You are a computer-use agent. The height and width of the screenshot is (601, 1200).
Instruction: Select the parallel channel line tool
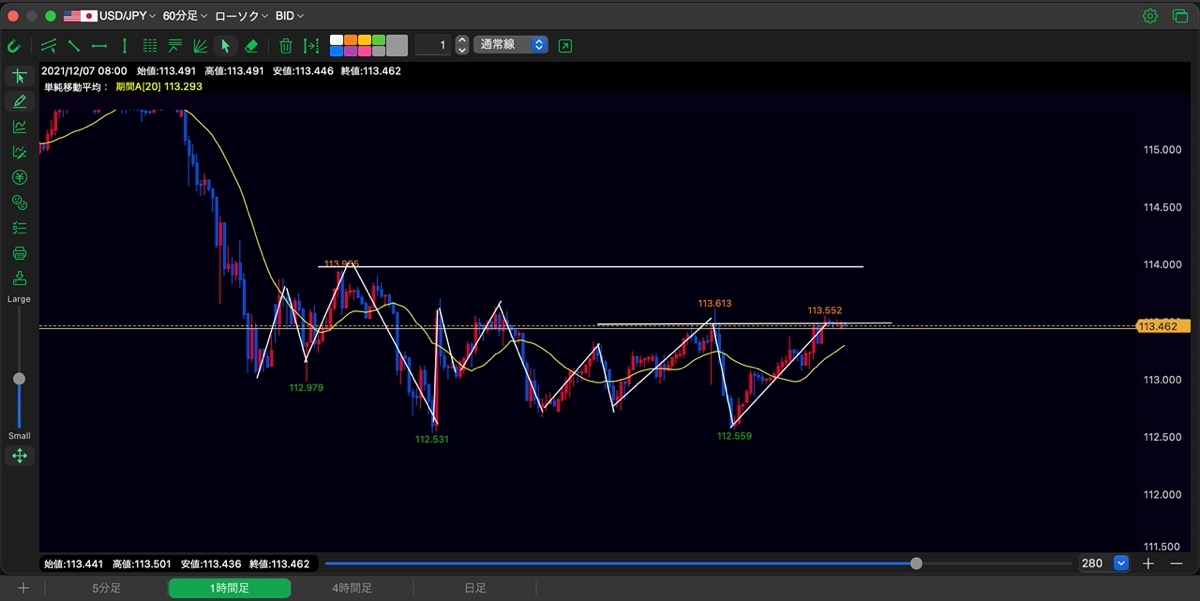(49, 45)
